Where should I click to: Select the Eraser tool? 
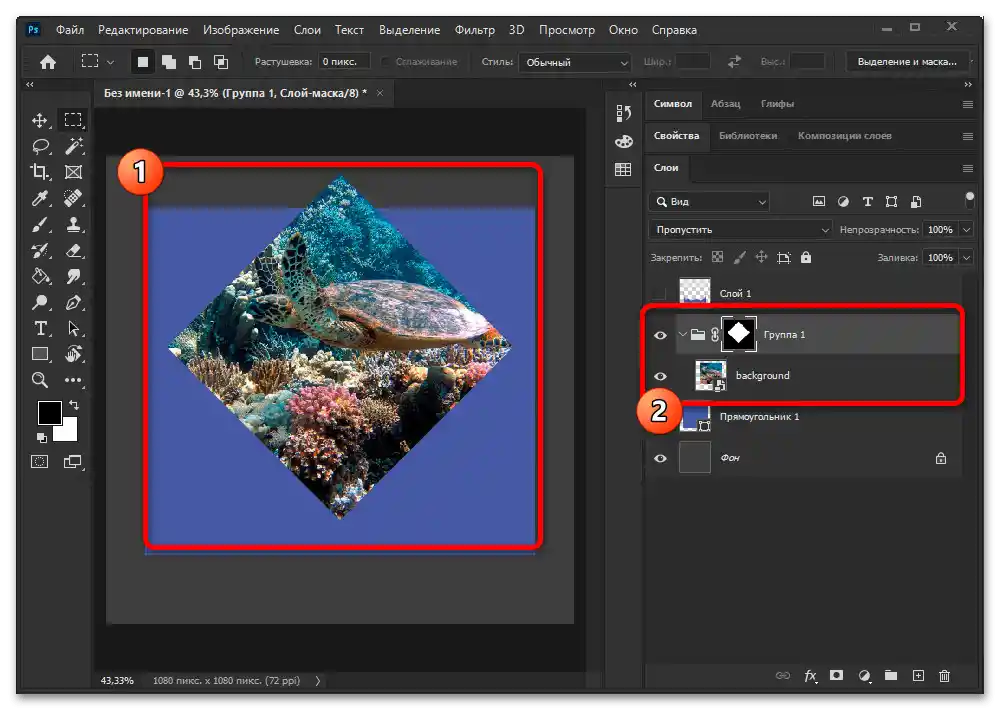pyautogui.click(x=73, y=251)
